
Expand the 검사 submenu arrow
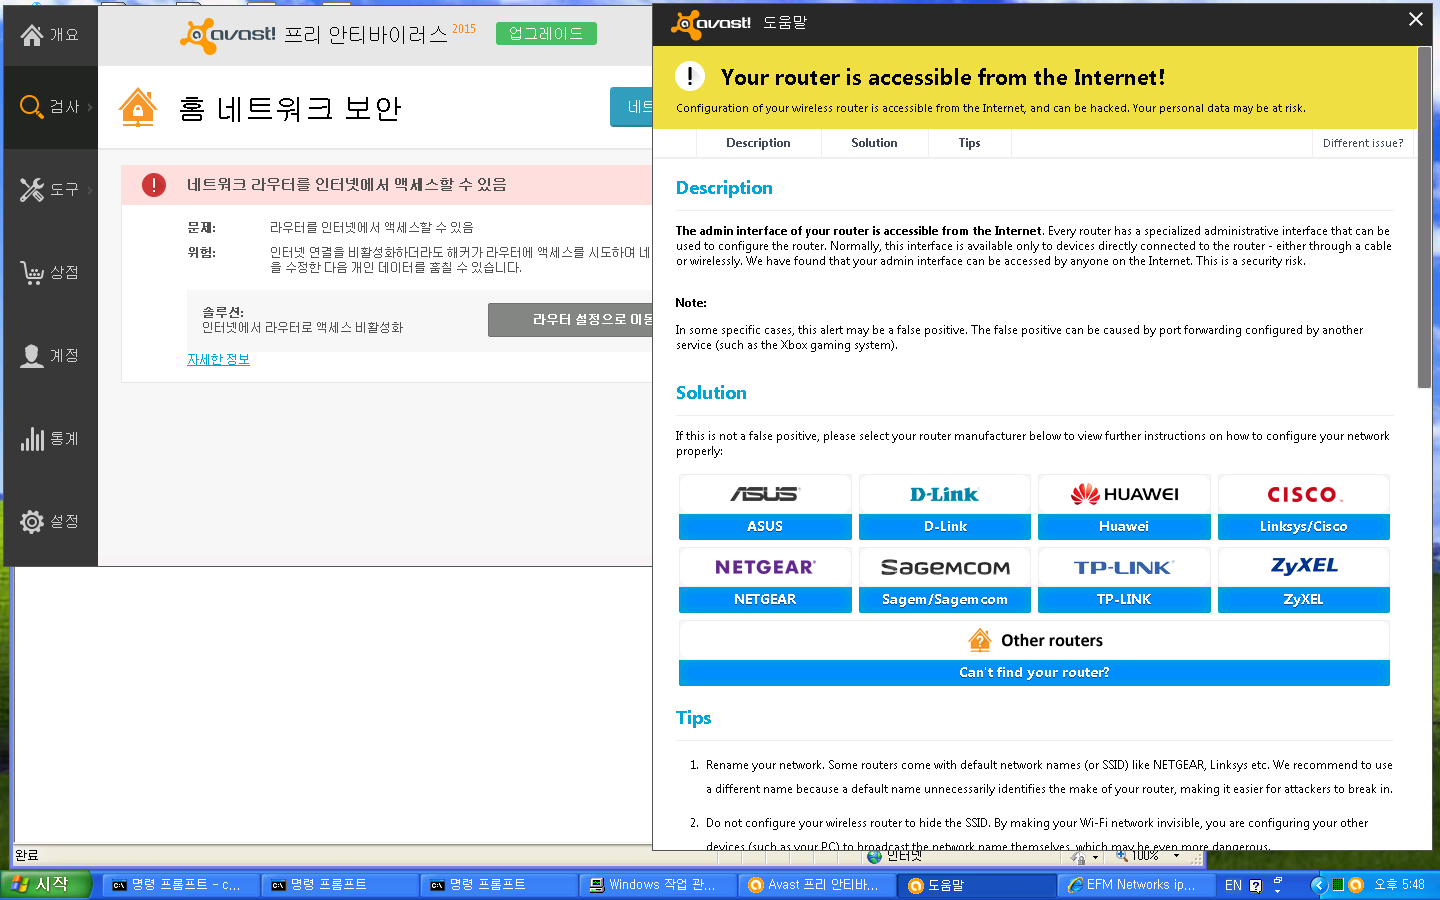pos(90,107)
